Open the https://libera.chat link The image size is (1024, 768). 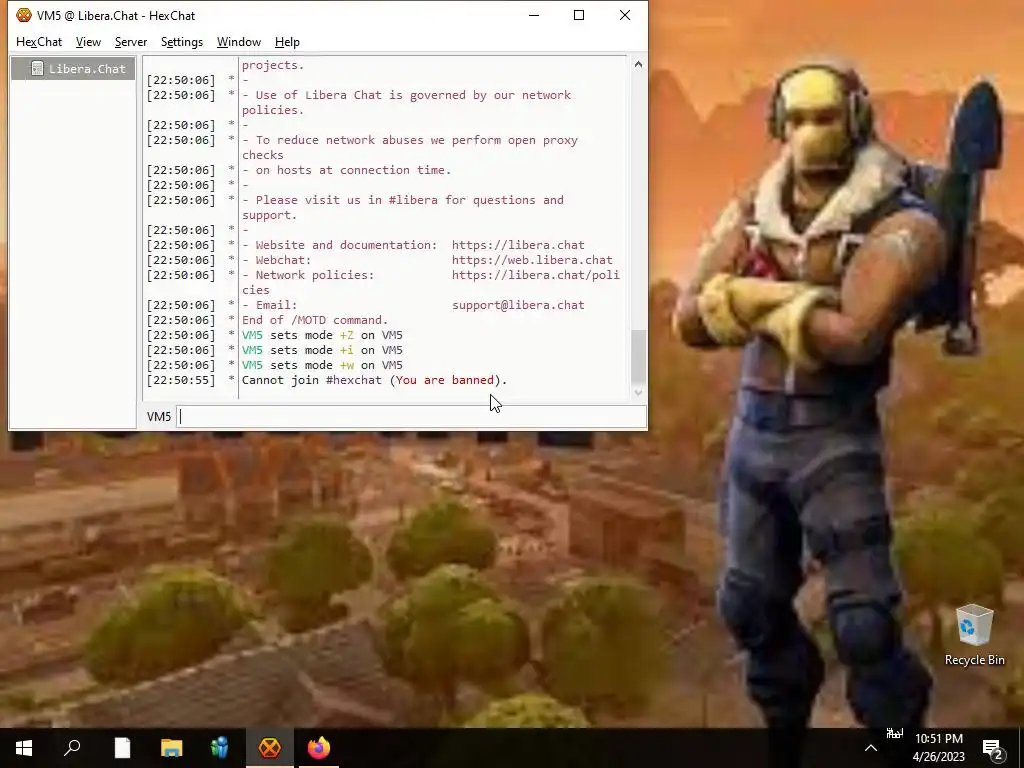[518, 245]
